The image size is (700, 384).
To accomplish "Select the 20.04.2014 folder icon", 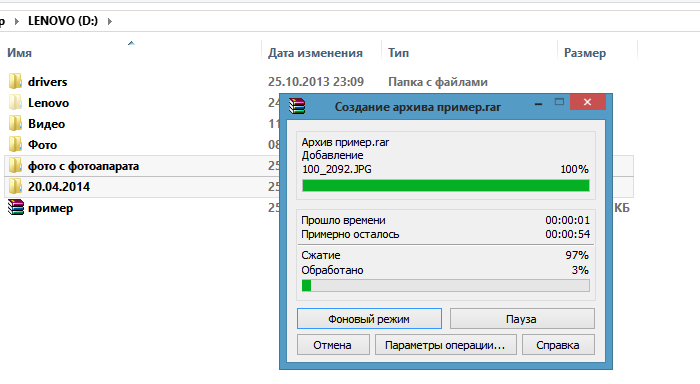I will pyautogui.click(x=15, y=186).
